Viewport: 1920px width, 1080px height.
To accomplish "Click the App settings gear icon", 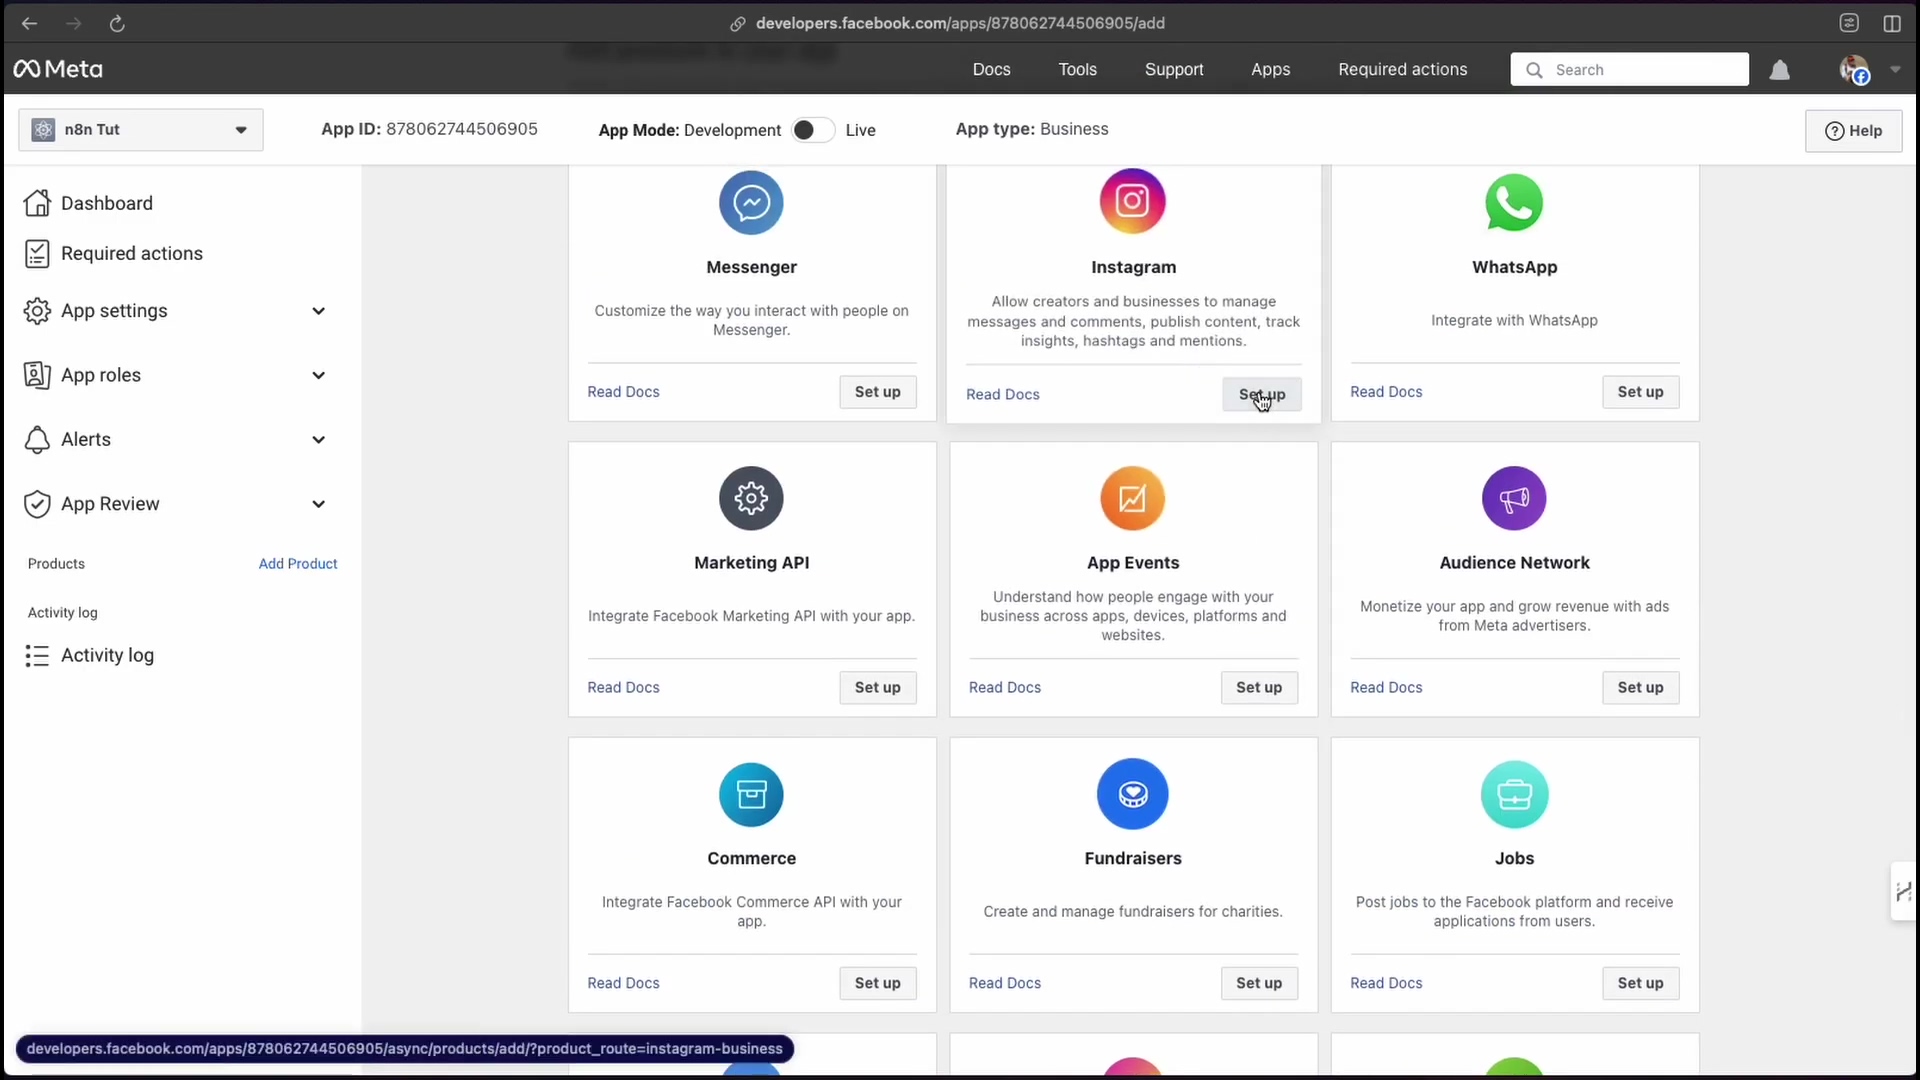I will pyautogui.click(x=37, y=311).
